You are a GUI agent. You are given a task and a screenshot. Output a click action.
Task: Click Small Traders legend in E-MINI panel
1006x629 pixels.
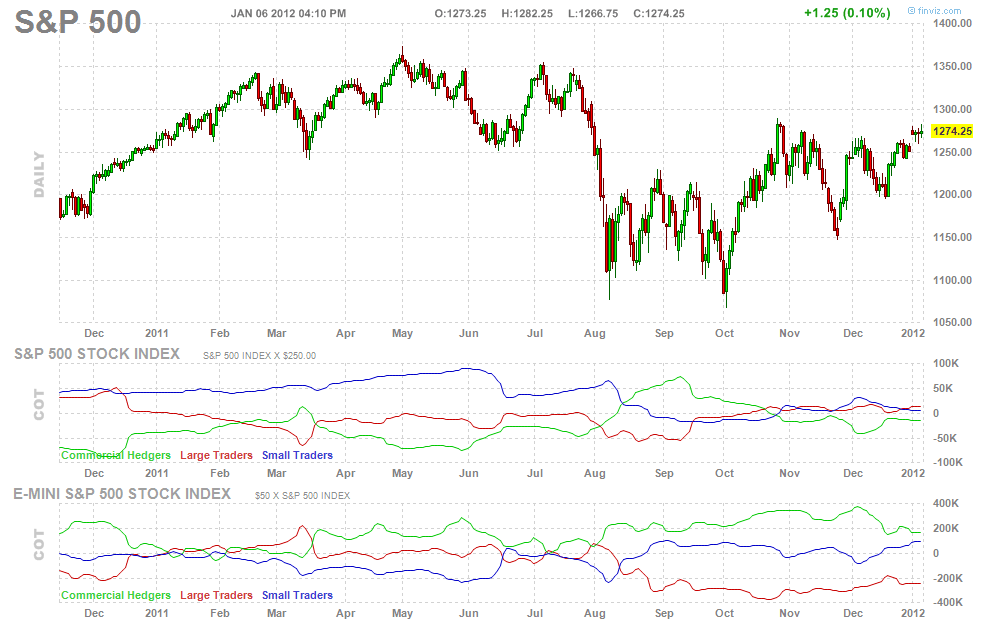(297, 595)
